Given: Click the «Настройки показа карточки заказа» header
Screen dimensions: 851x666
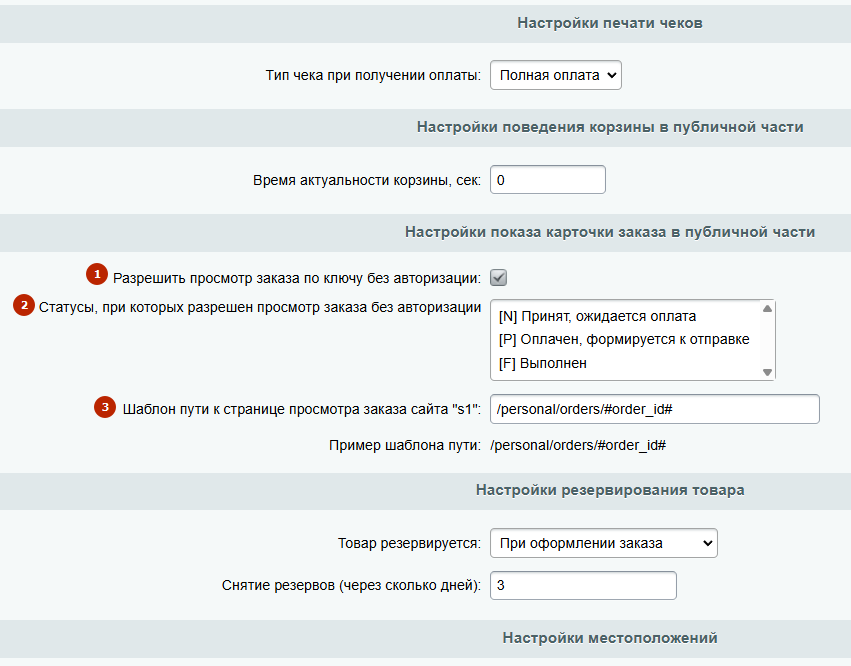Looking at the screenshot, I should pos(610,232).
